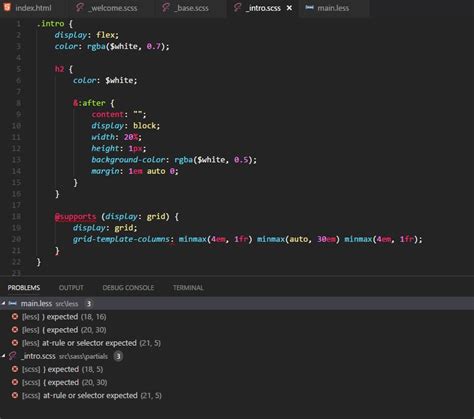474x419 pixels.
Task: Click the Sass icon on _base.scss tab
Action: (x=166, y=7)
